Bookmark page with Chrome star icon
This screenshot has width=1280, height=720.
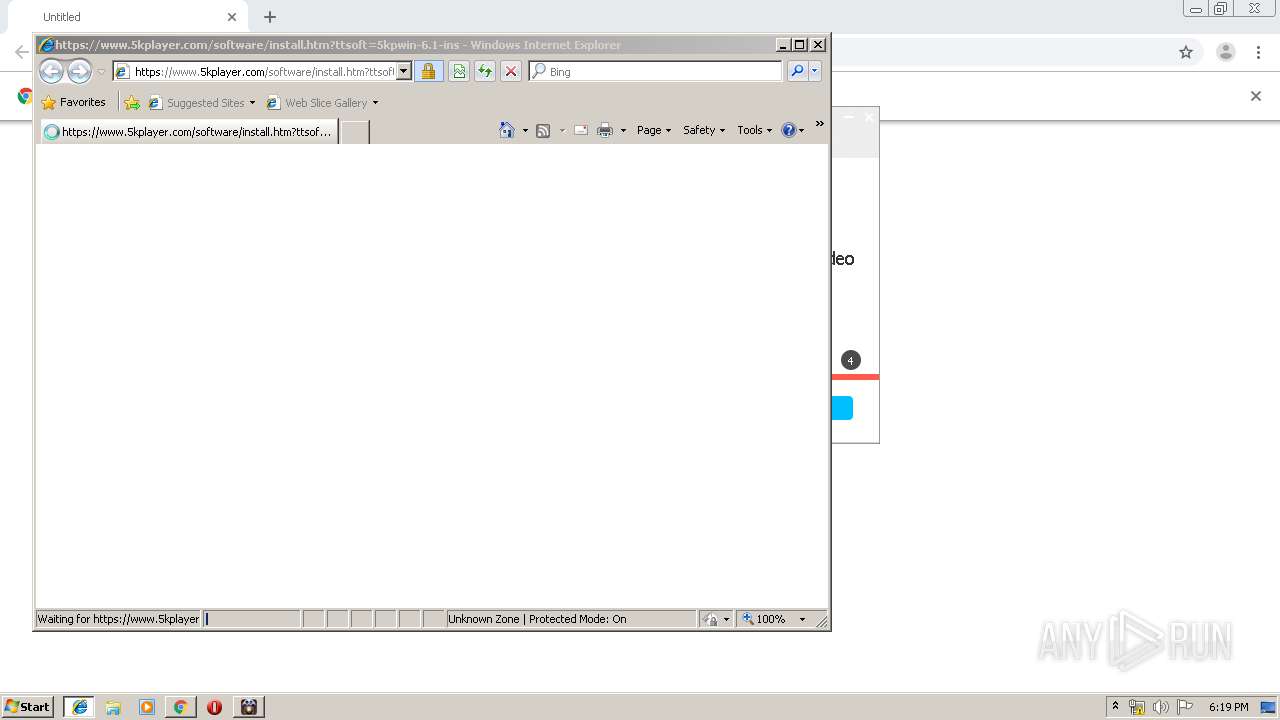[x=1186, y=52]
